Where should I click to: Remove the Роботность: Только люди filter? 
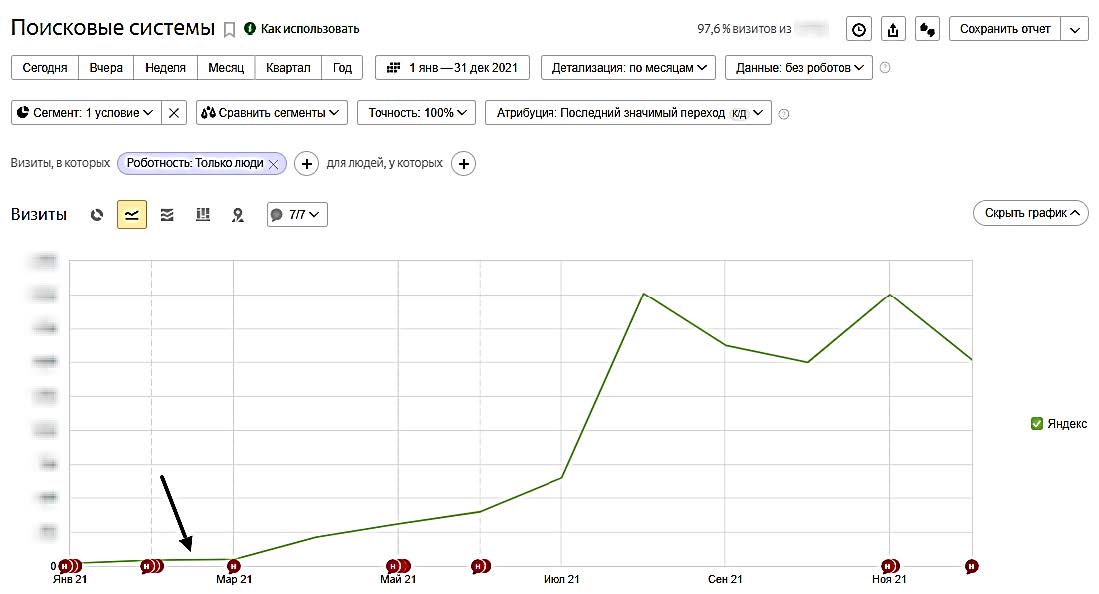click(273, 164)
